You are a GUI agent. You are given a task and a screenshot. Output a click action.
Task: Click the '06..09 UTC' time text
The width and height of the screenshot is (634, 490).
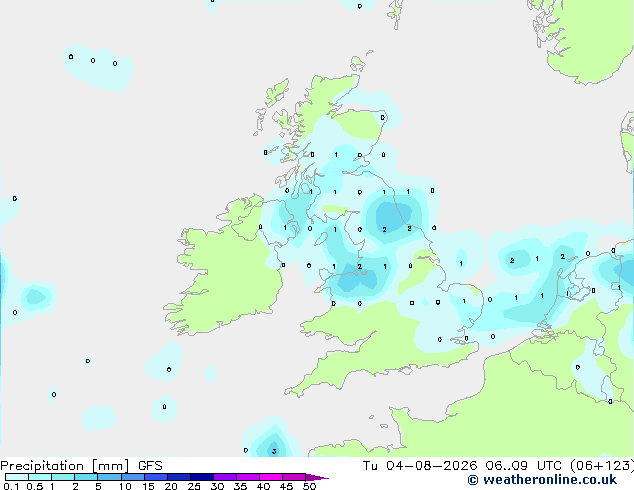tap(524, 466)
